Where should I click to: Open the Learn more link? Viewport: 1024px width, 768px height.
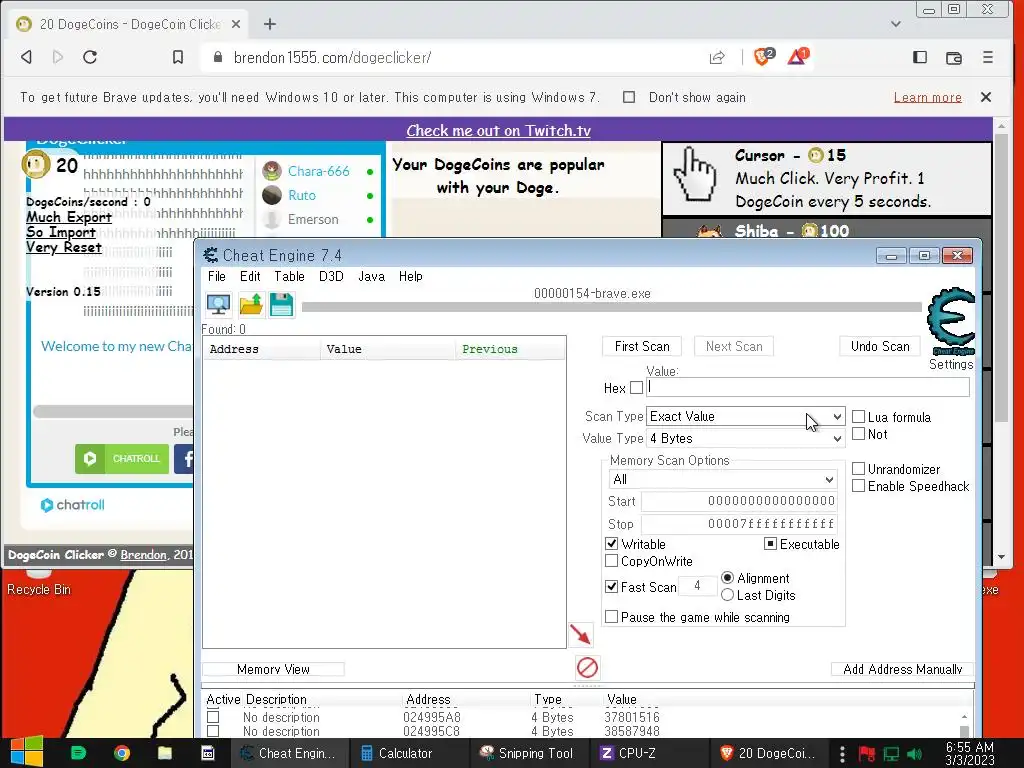(x=927, y=97)
